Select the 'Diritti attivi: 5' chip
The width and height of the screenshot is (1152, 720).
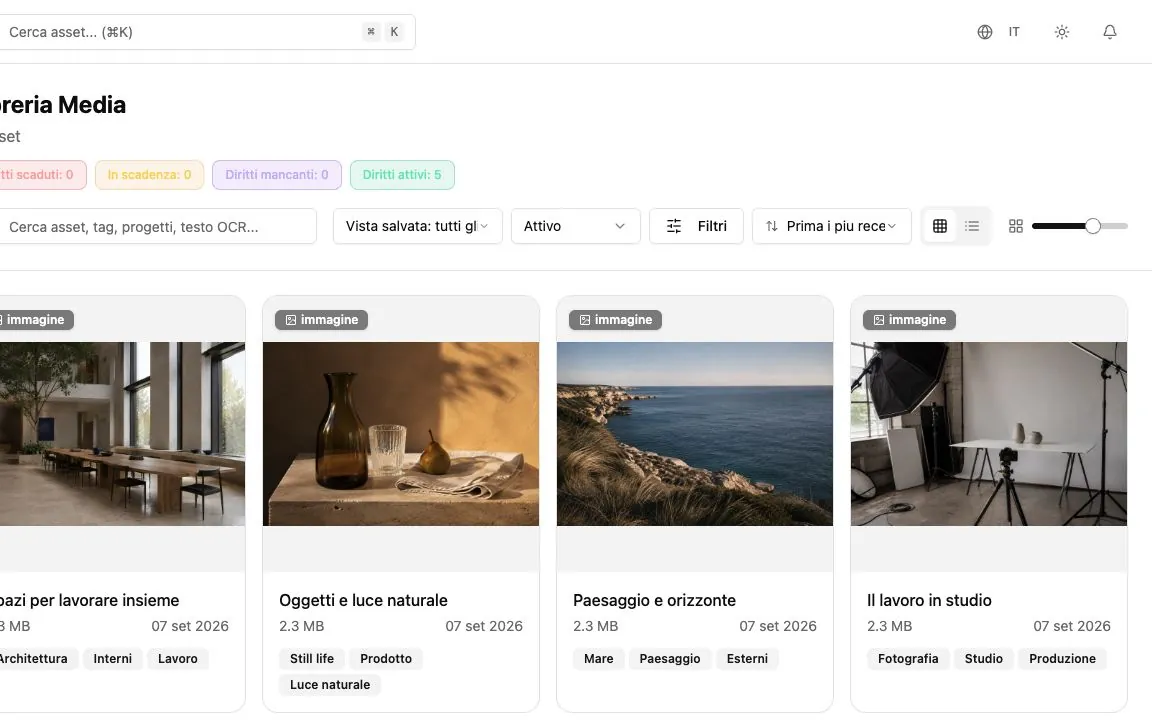tap(402, 175)
